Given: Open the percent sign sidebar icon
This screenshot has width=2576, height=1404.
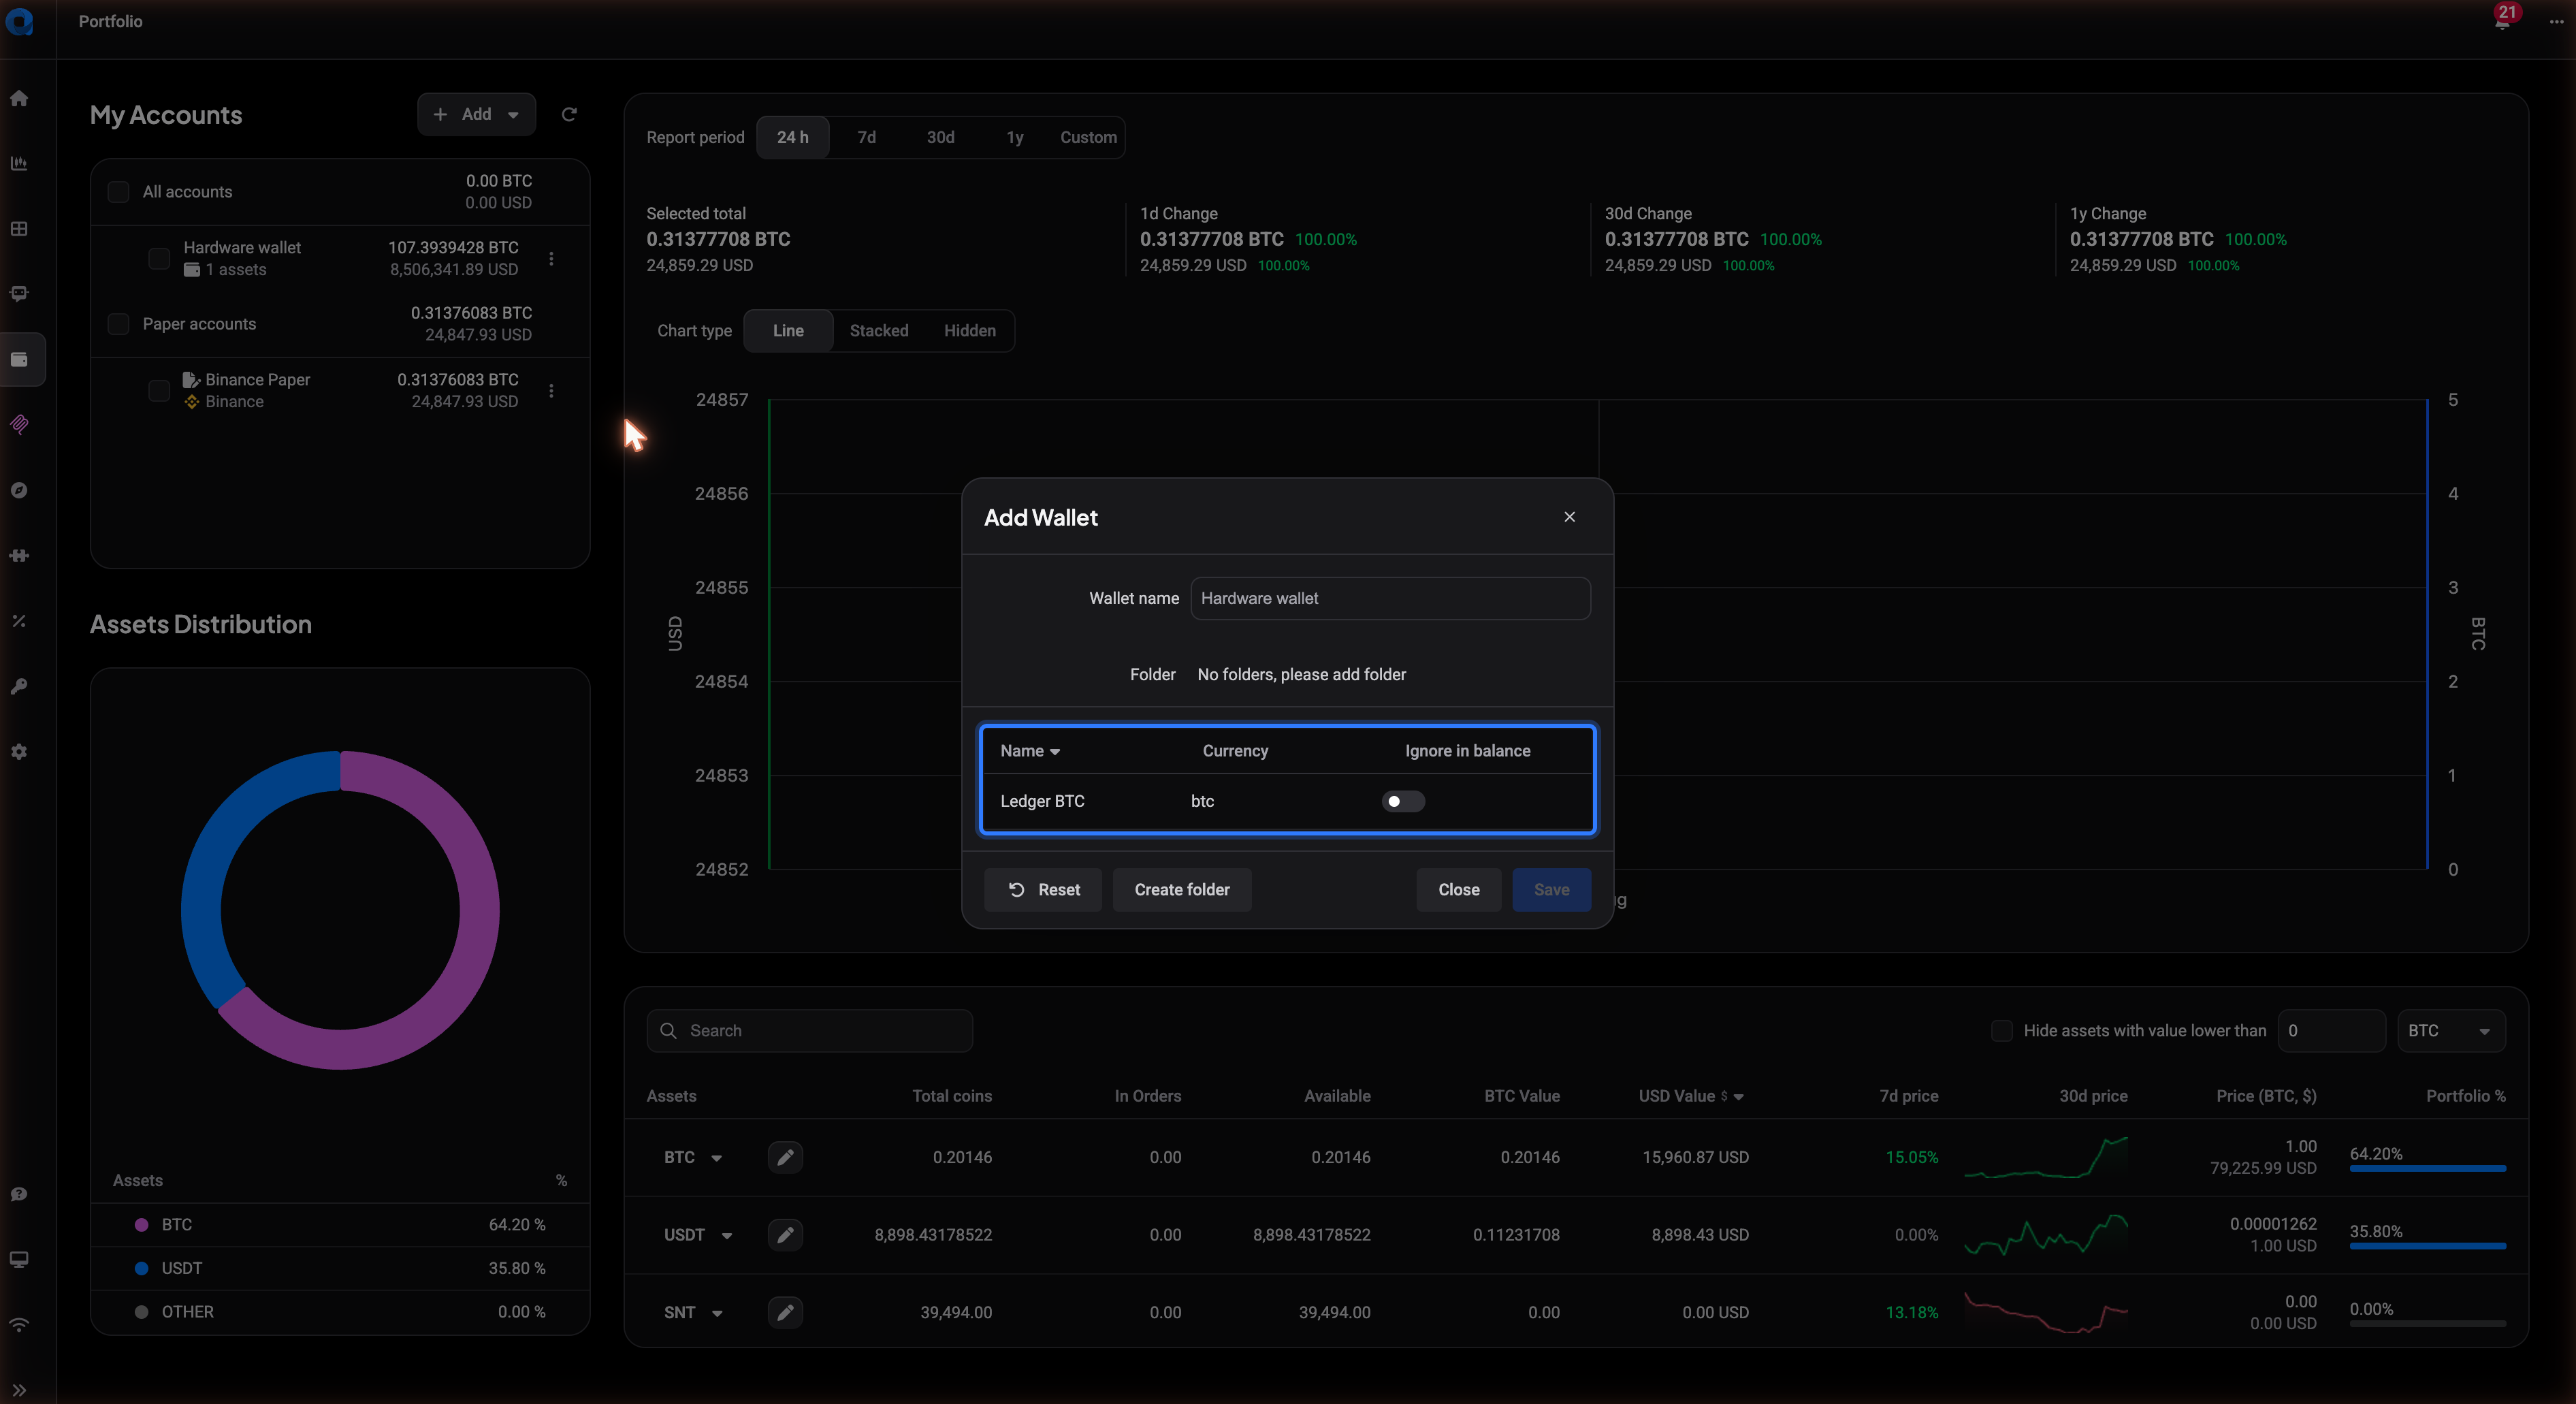Looking at the screenshot, I should 19,621.
